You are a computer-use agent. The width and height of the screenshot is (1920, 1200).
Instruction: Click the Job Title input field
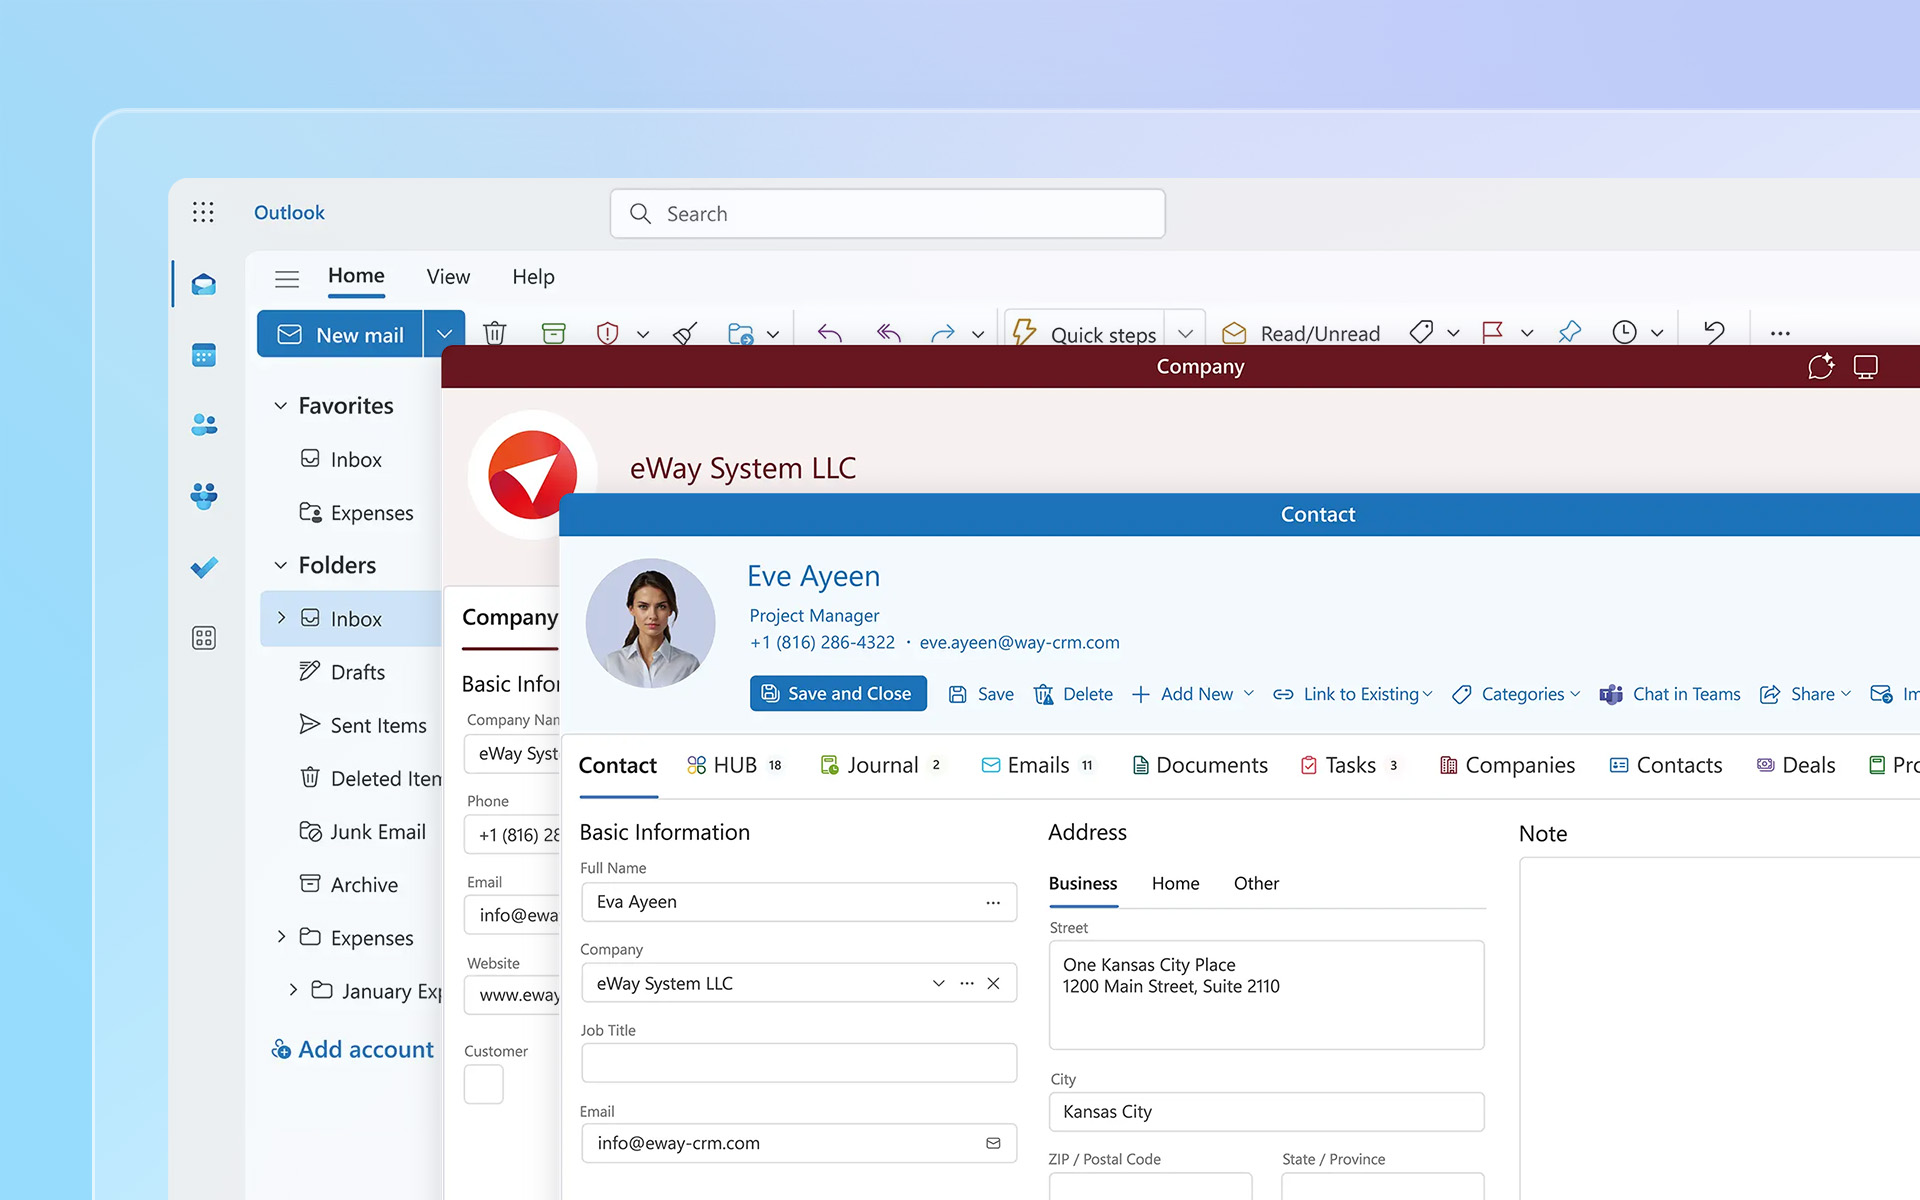(x=799, y=1062)
